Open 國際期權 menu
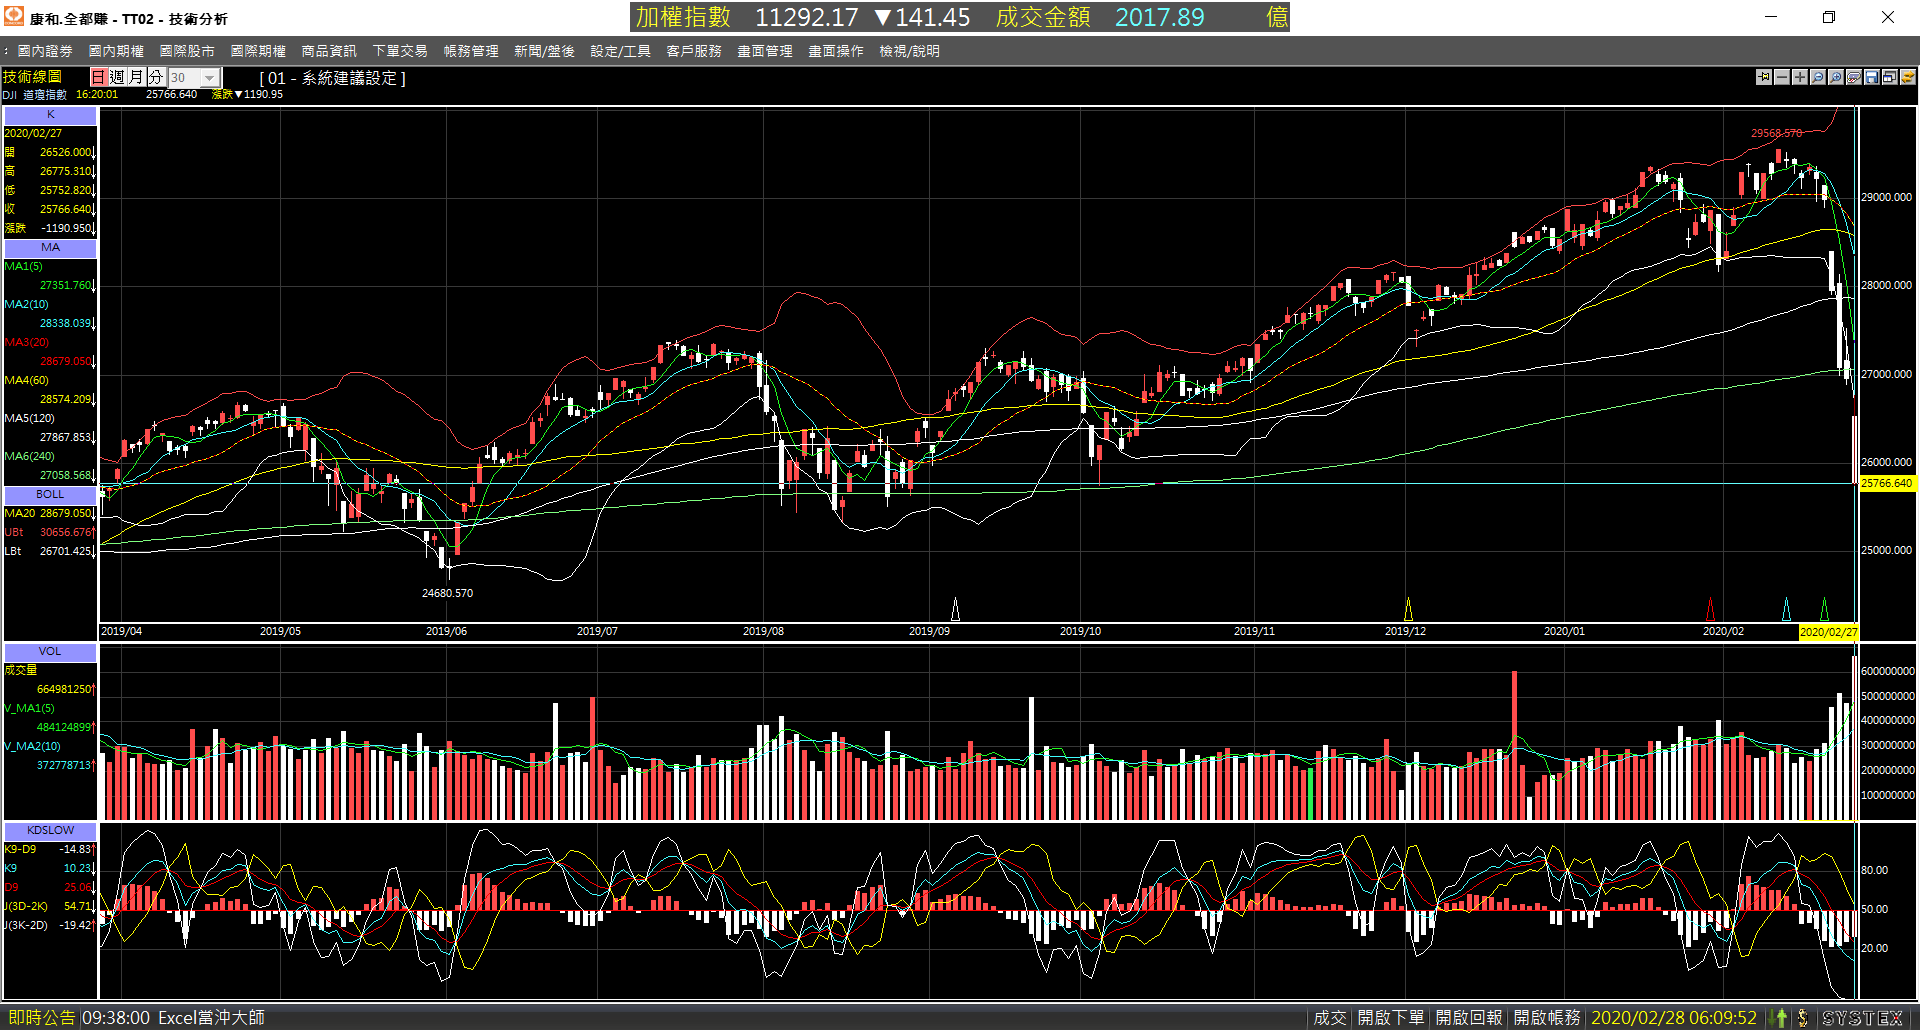 pyautogui.click(x=258, y=51)
